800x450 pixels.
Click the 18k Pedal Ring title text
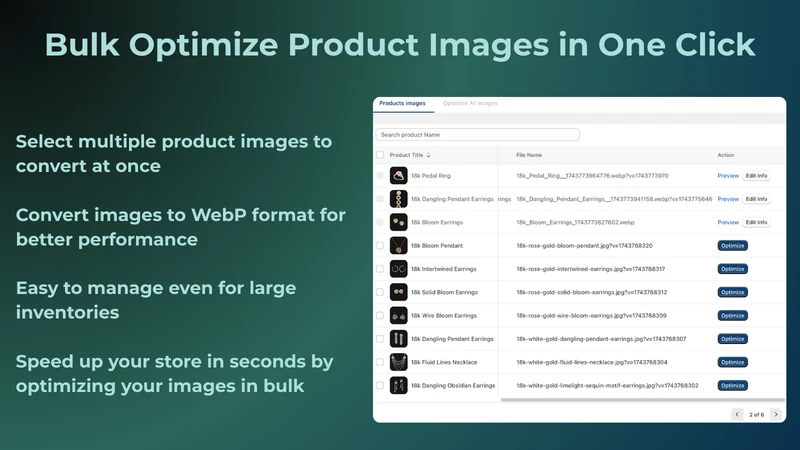click(x=431, y=176)
